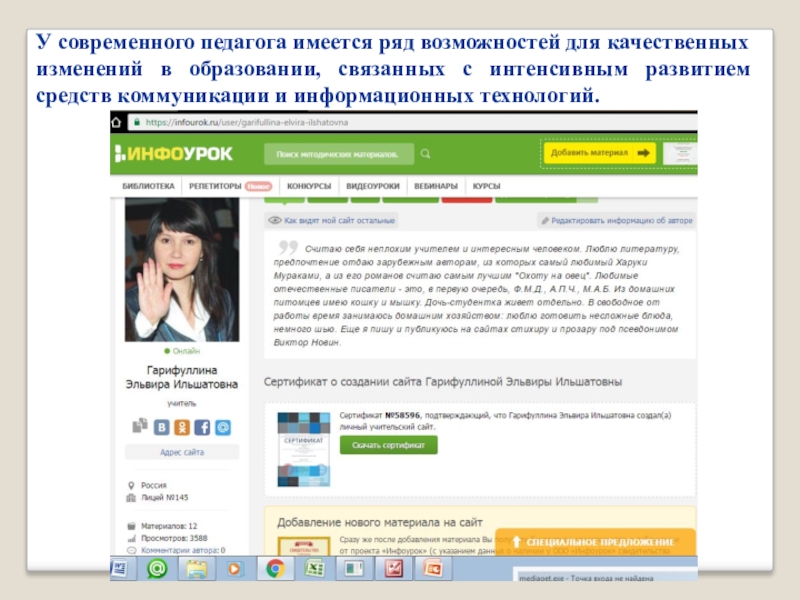
Task: Open Word from the taskbar
Action: (x=119, y=568)
